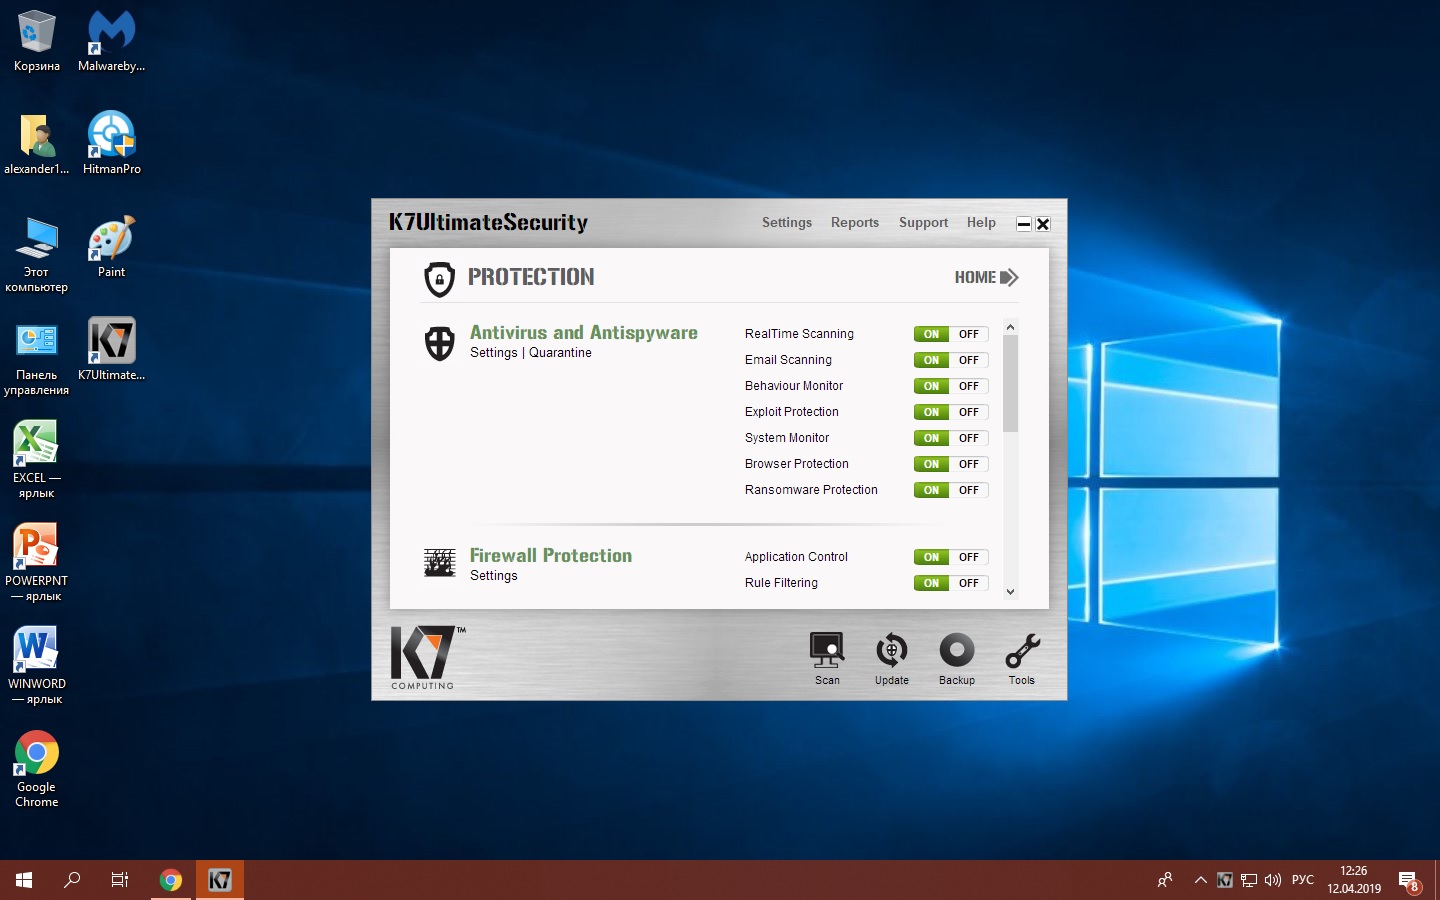Click the network tray icon
The image size is (1440, 900).
click(1249, 880)
